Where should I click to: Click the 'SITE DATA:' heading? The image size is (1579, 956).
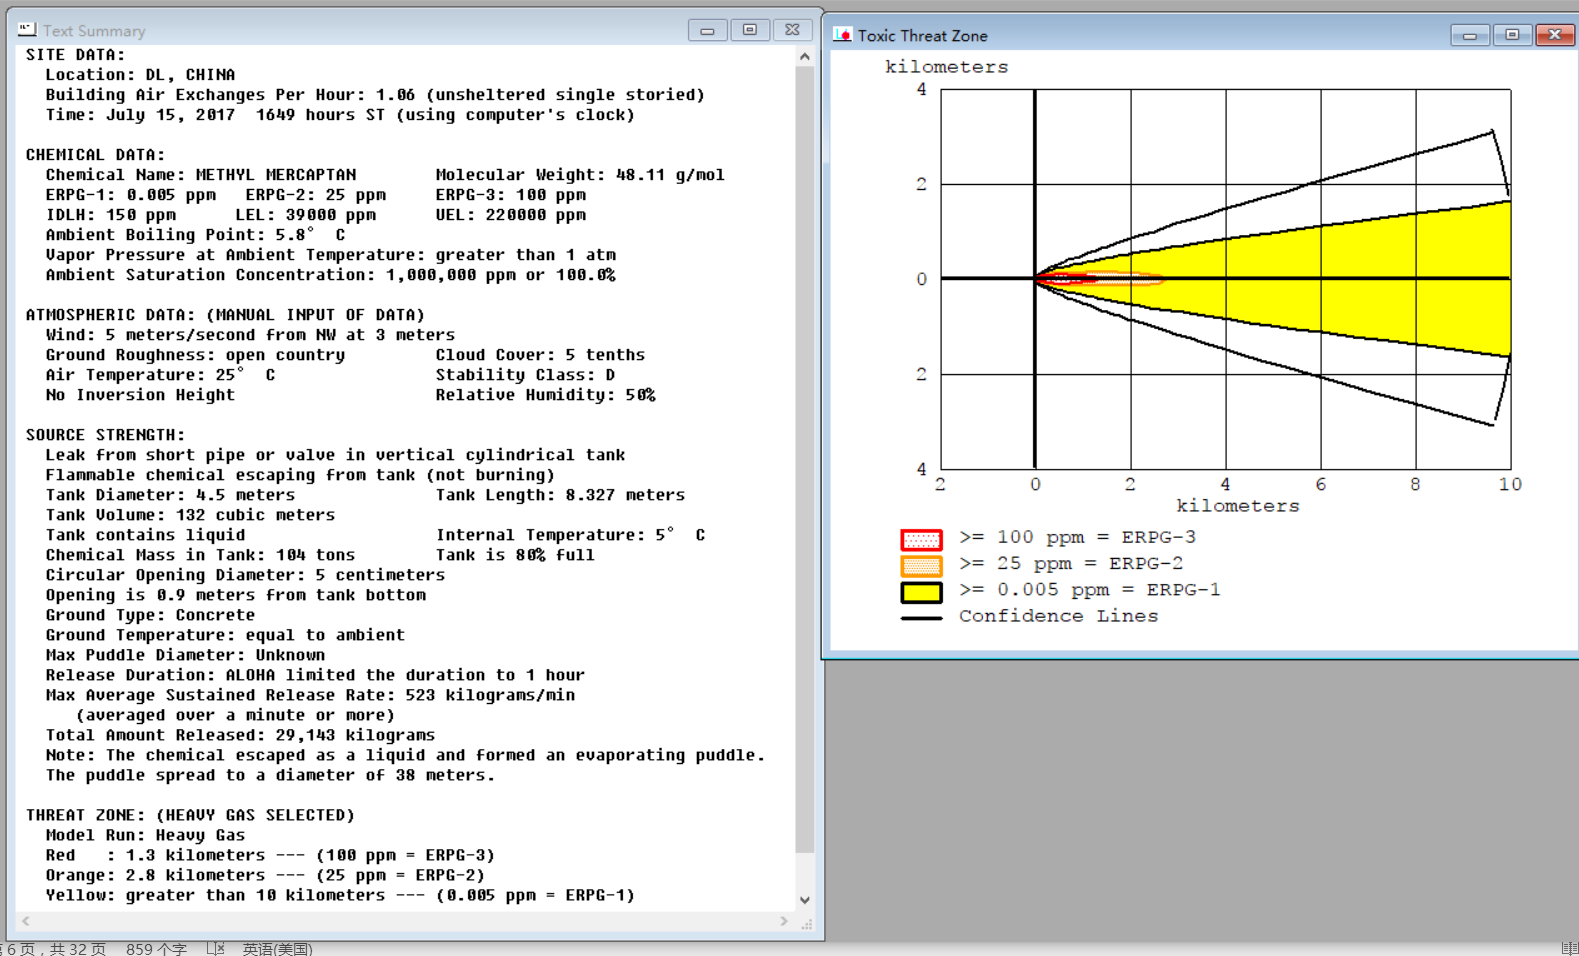tap(76, 55)
